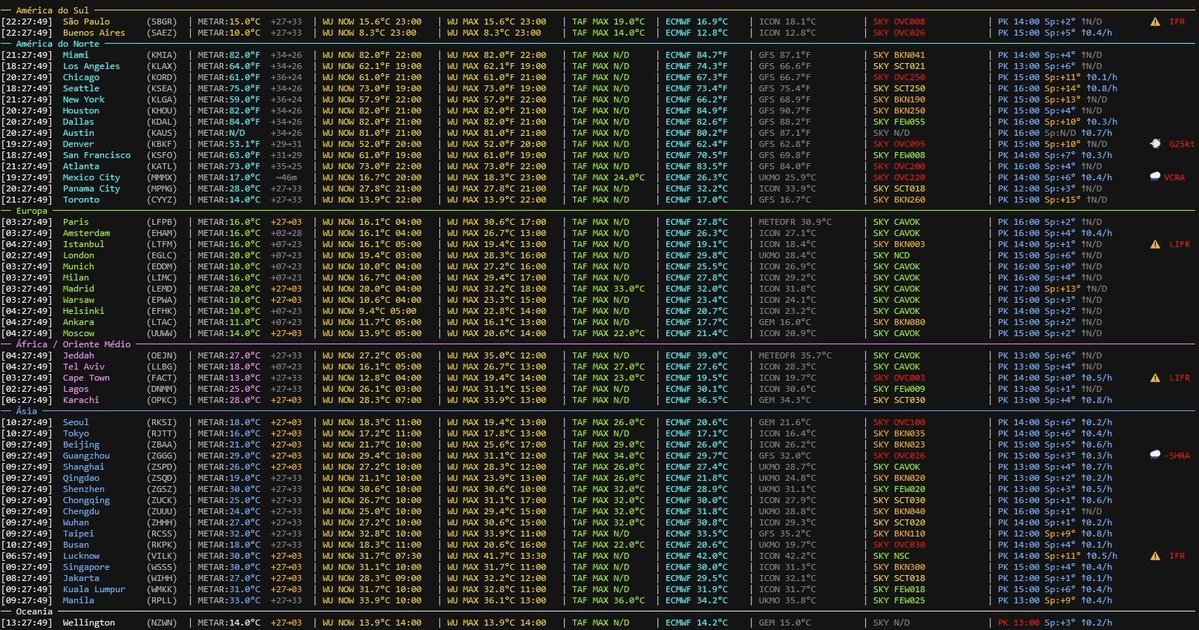Select the América do Norte section header
This screenshot has width=1199, height=630.
57,44
